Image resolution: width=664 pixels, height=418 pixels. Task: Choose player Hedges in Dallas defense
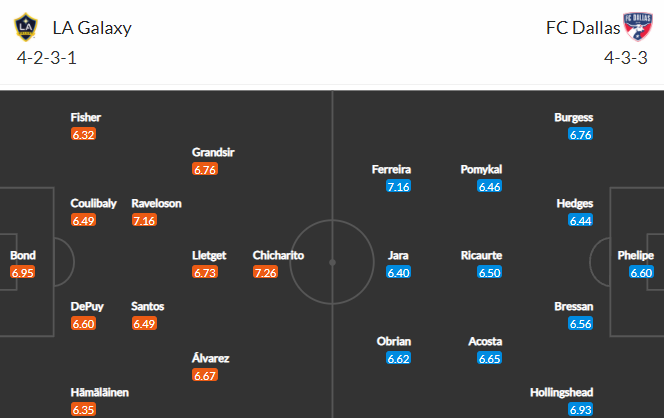point(575,203)
